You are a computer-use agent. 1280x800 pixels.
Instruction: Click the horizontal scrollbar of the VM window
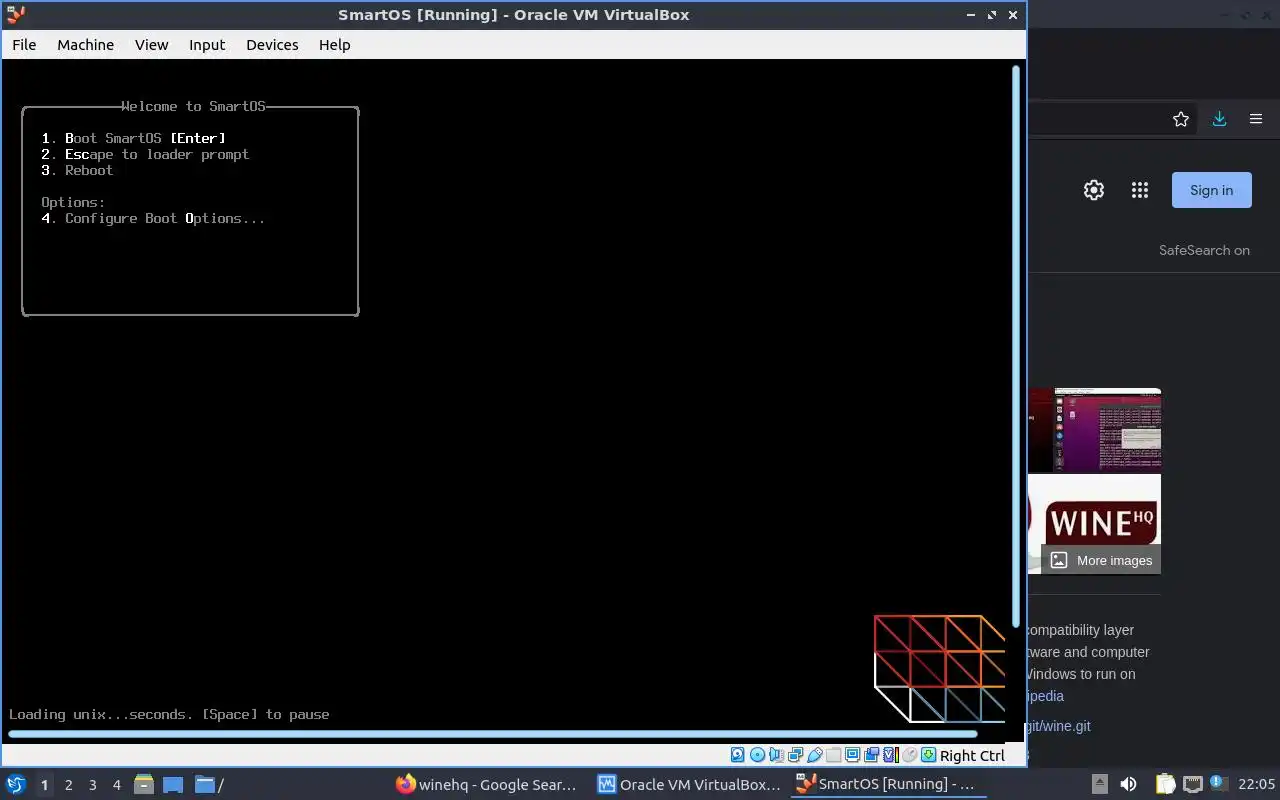(x=492, y=734)
